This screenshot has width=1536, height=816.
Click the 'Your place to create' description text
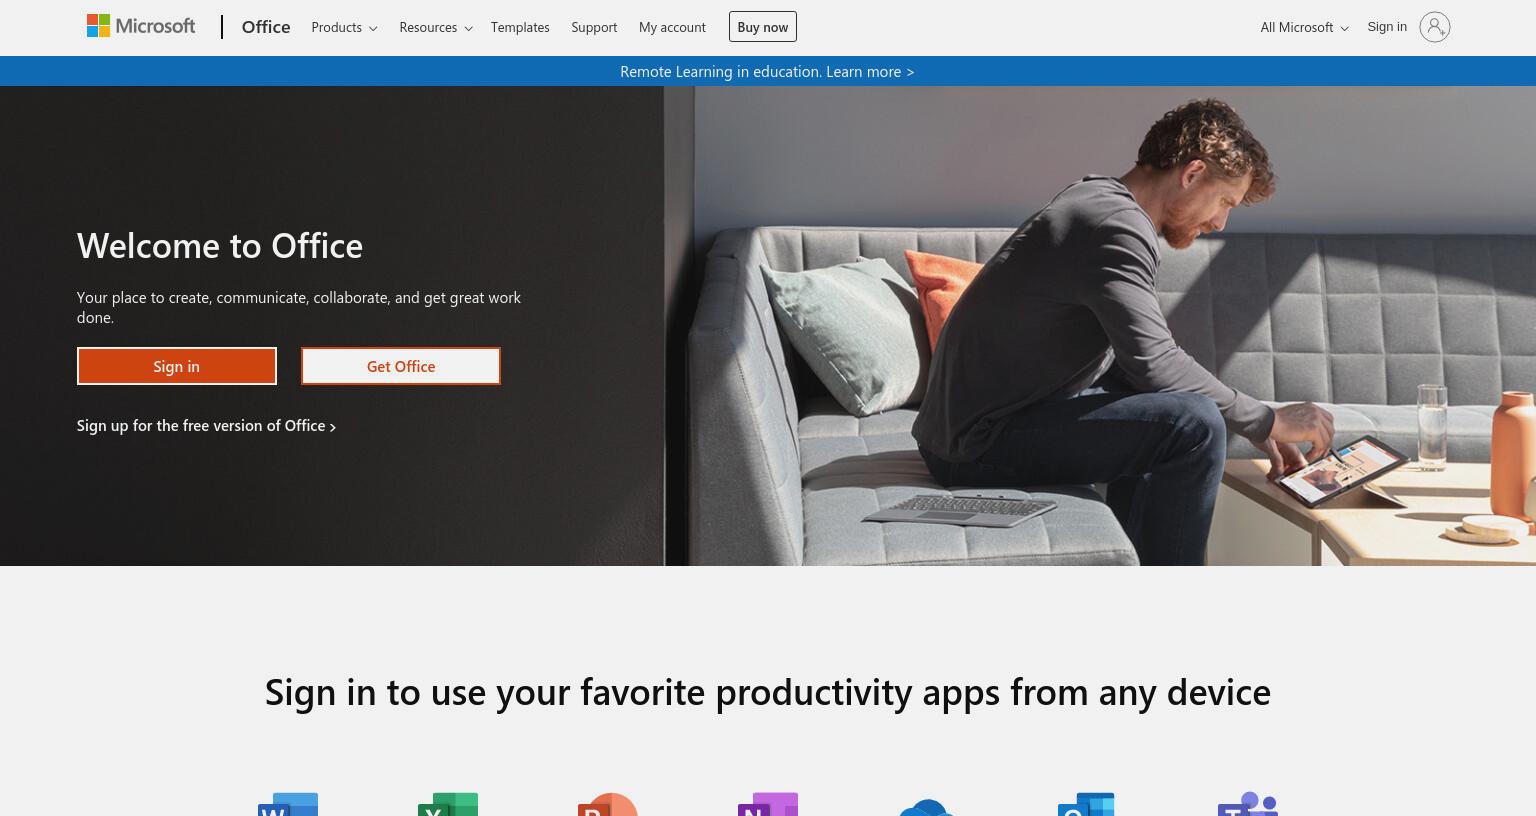coord(299,307)
